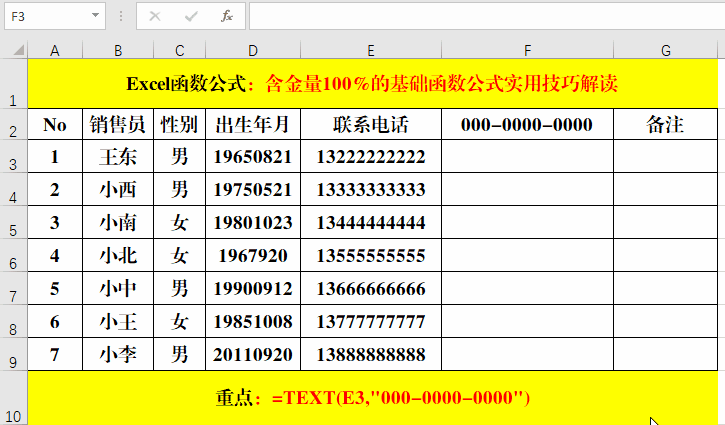The width and height of the screenshot is (725, 425).
Task: Select column B header
Action: (118, 50)
